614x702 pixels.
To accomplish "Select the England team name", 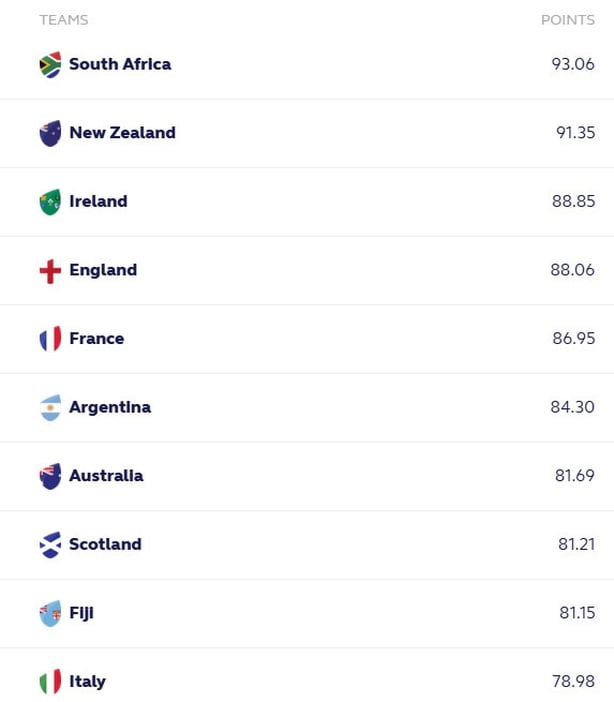I will [x=103, y=270].
